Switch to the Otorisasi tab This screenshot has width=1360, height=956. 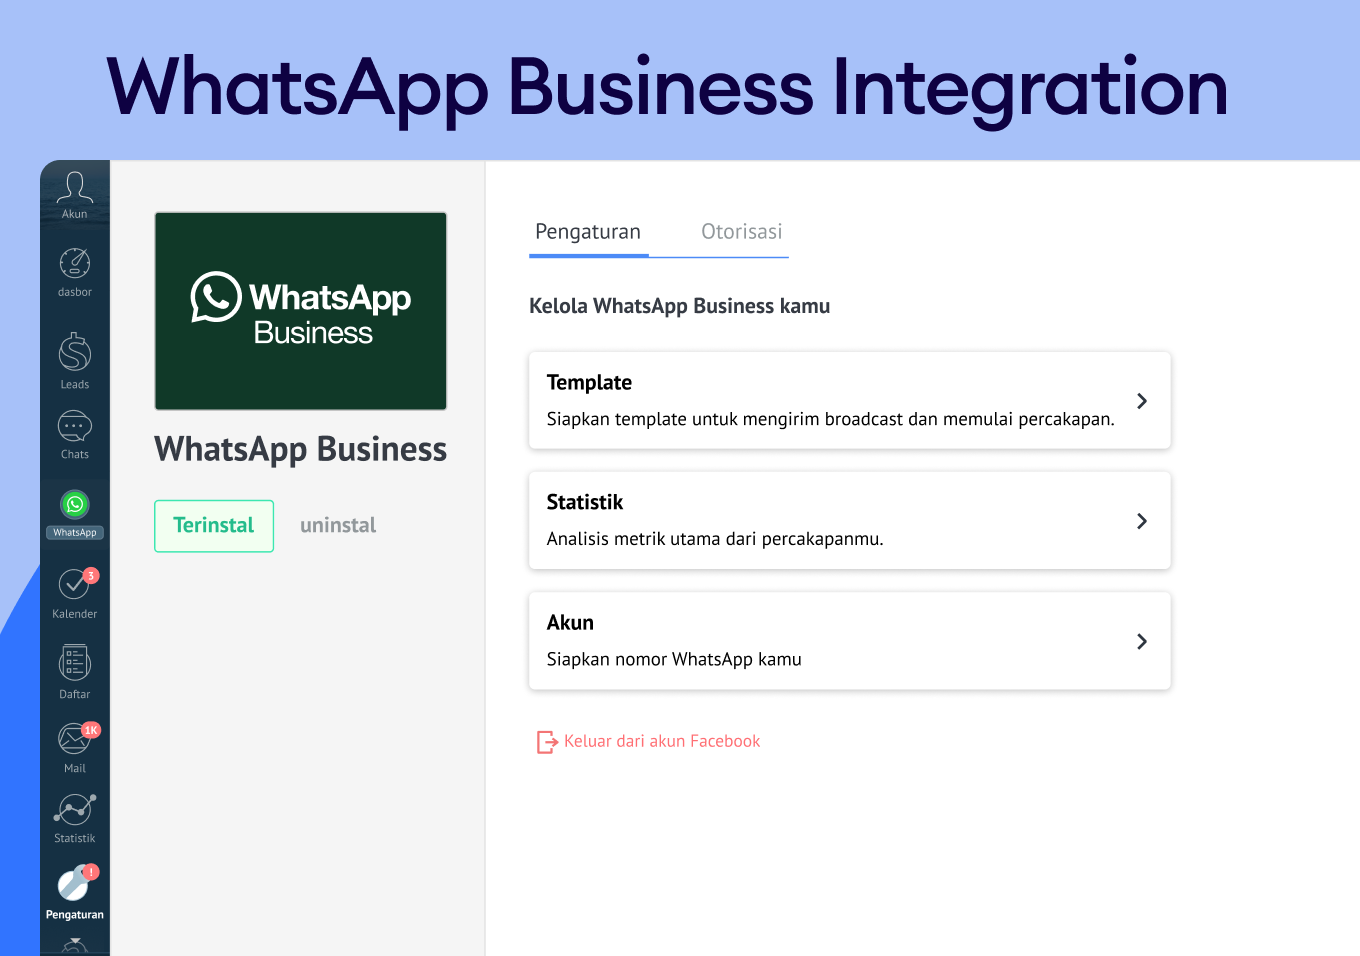pos(741,232)
